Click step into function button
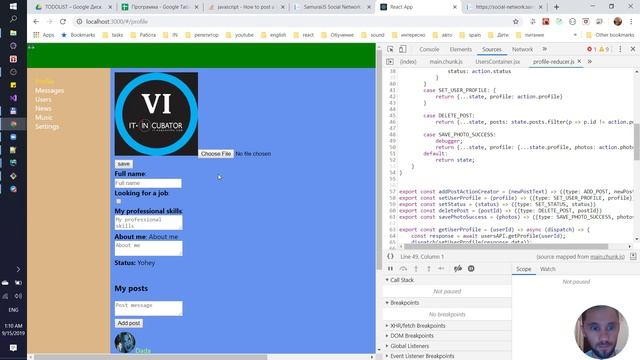Screen dimensions: 640x360 coord(416,269)
